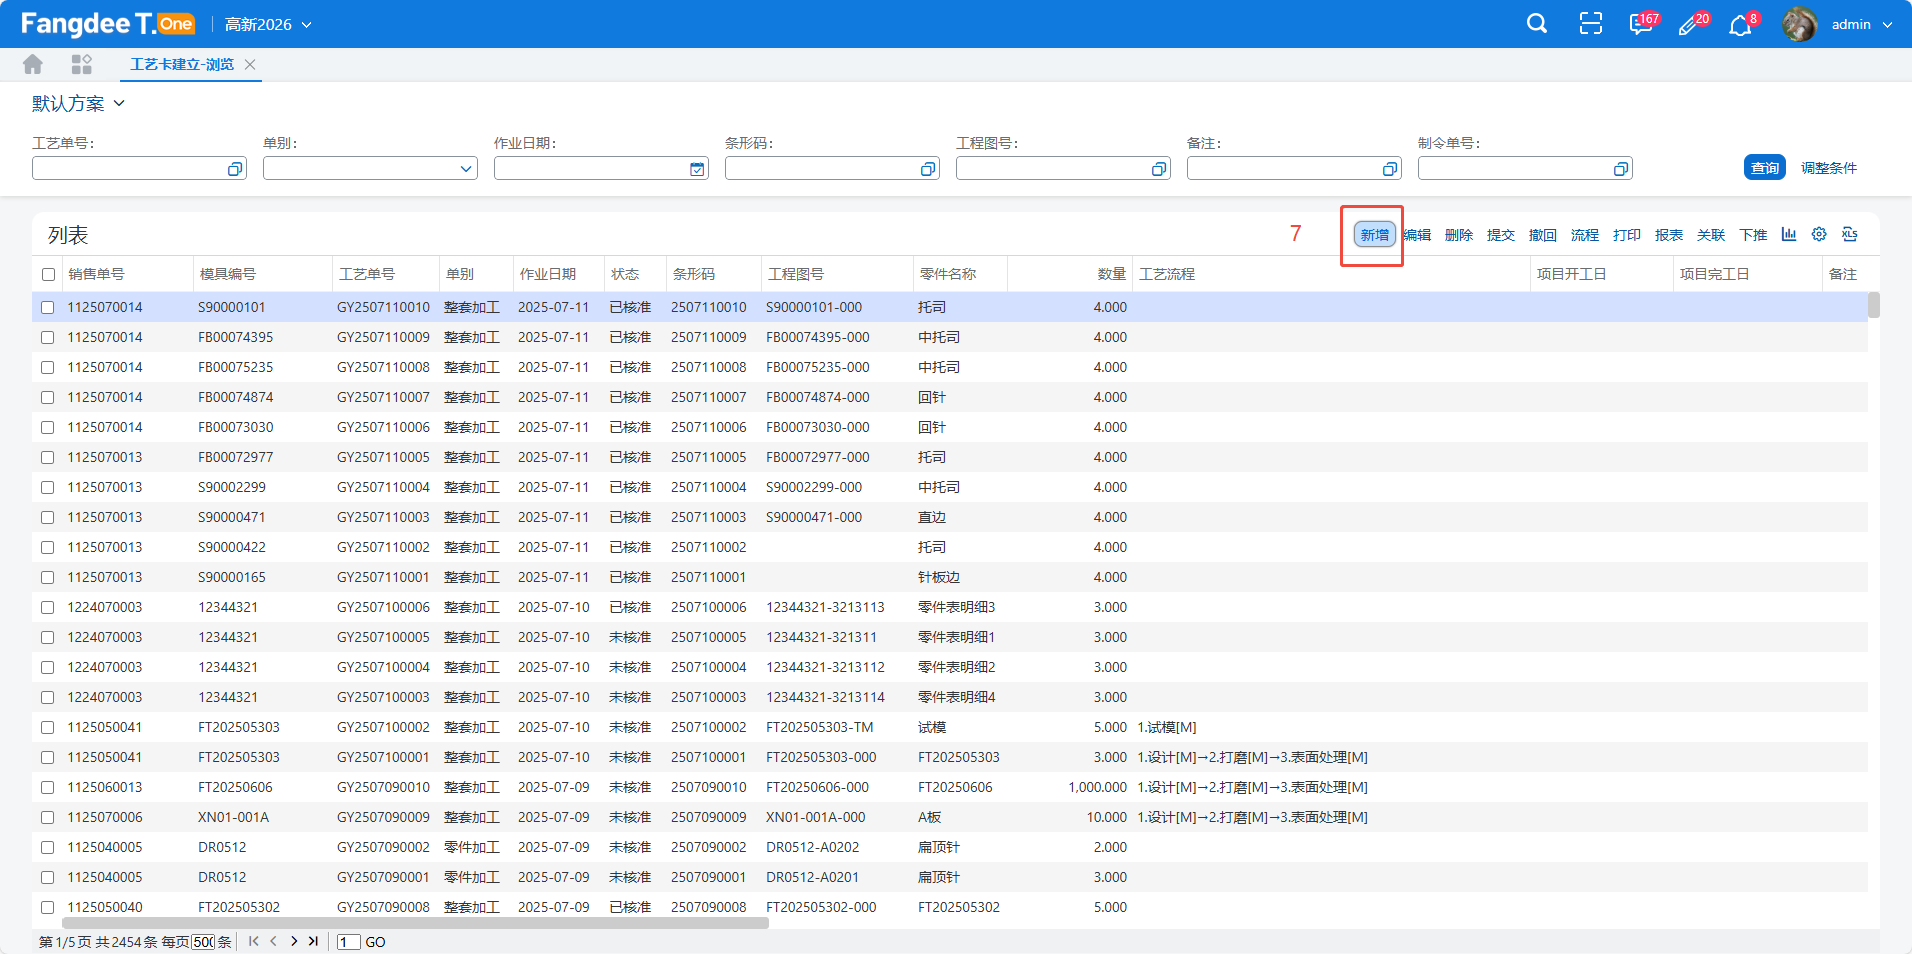Click the search magnifier icon in header
The image size is (1912, 954).
point(1537,24)
